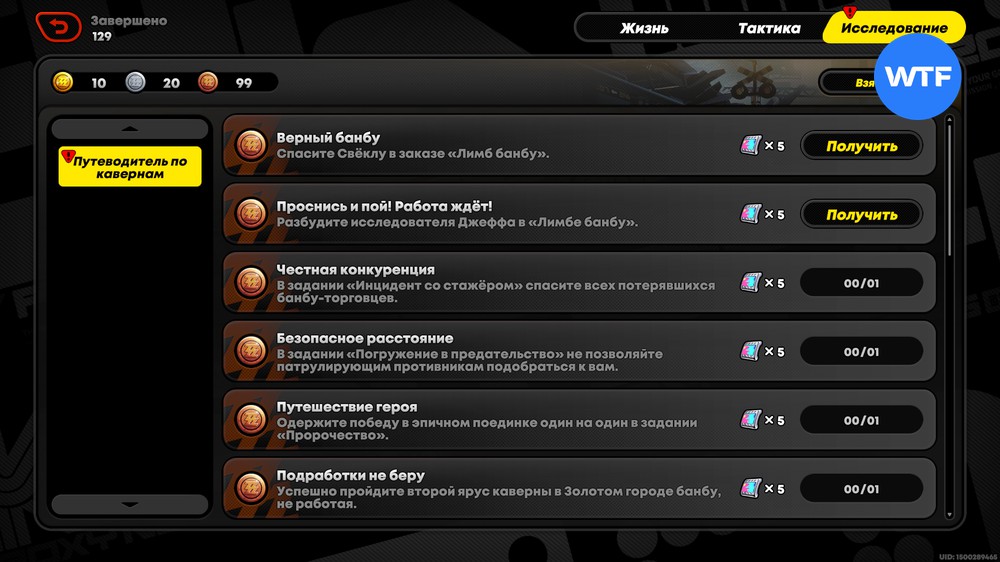Click the bronze medal beside Верный банбу
The width and height of the screenshot is (1000, 562).
[x=251, y=145]
